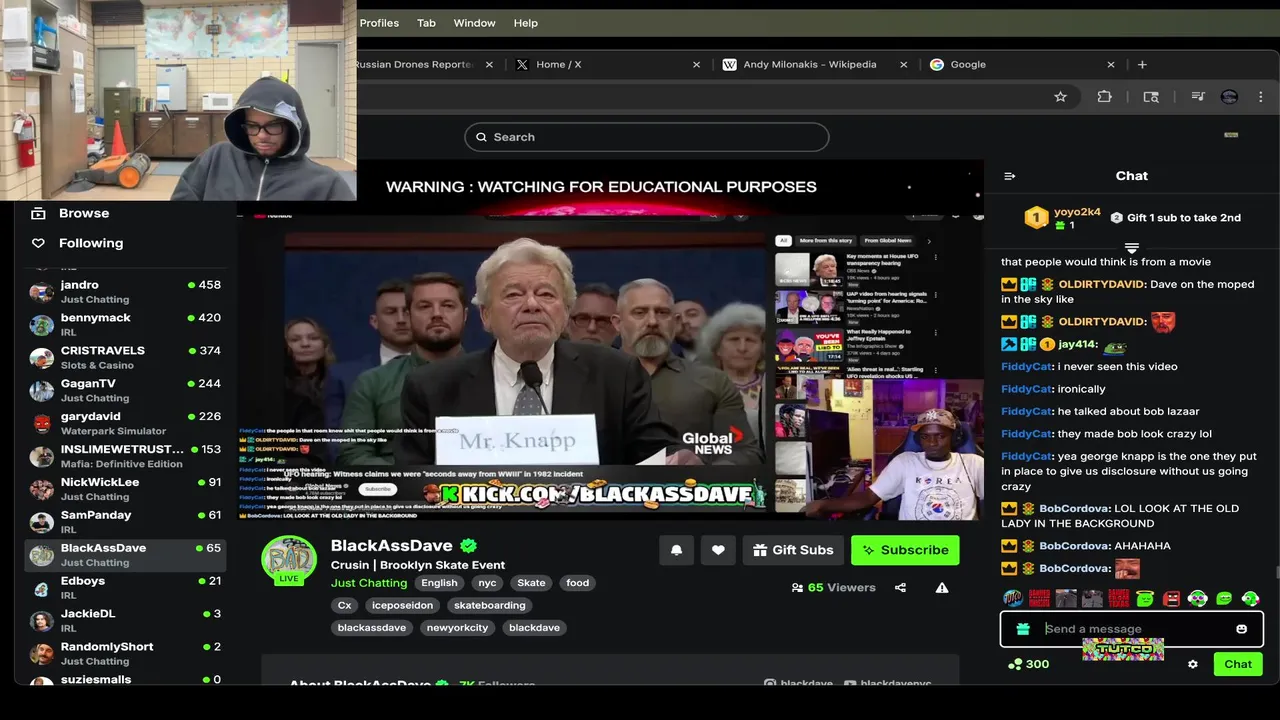Close the Google tab
This screenshot has width=1280, height=720.
(x=1110, y=64)
